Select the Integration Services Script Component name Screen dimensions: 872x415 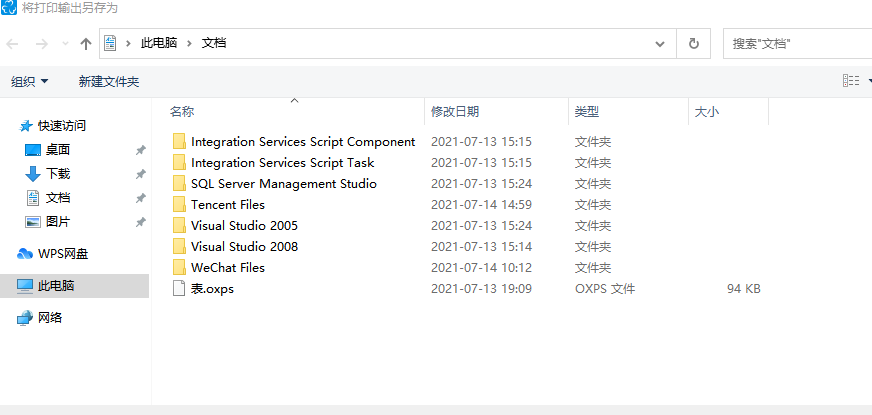point(303,142)
